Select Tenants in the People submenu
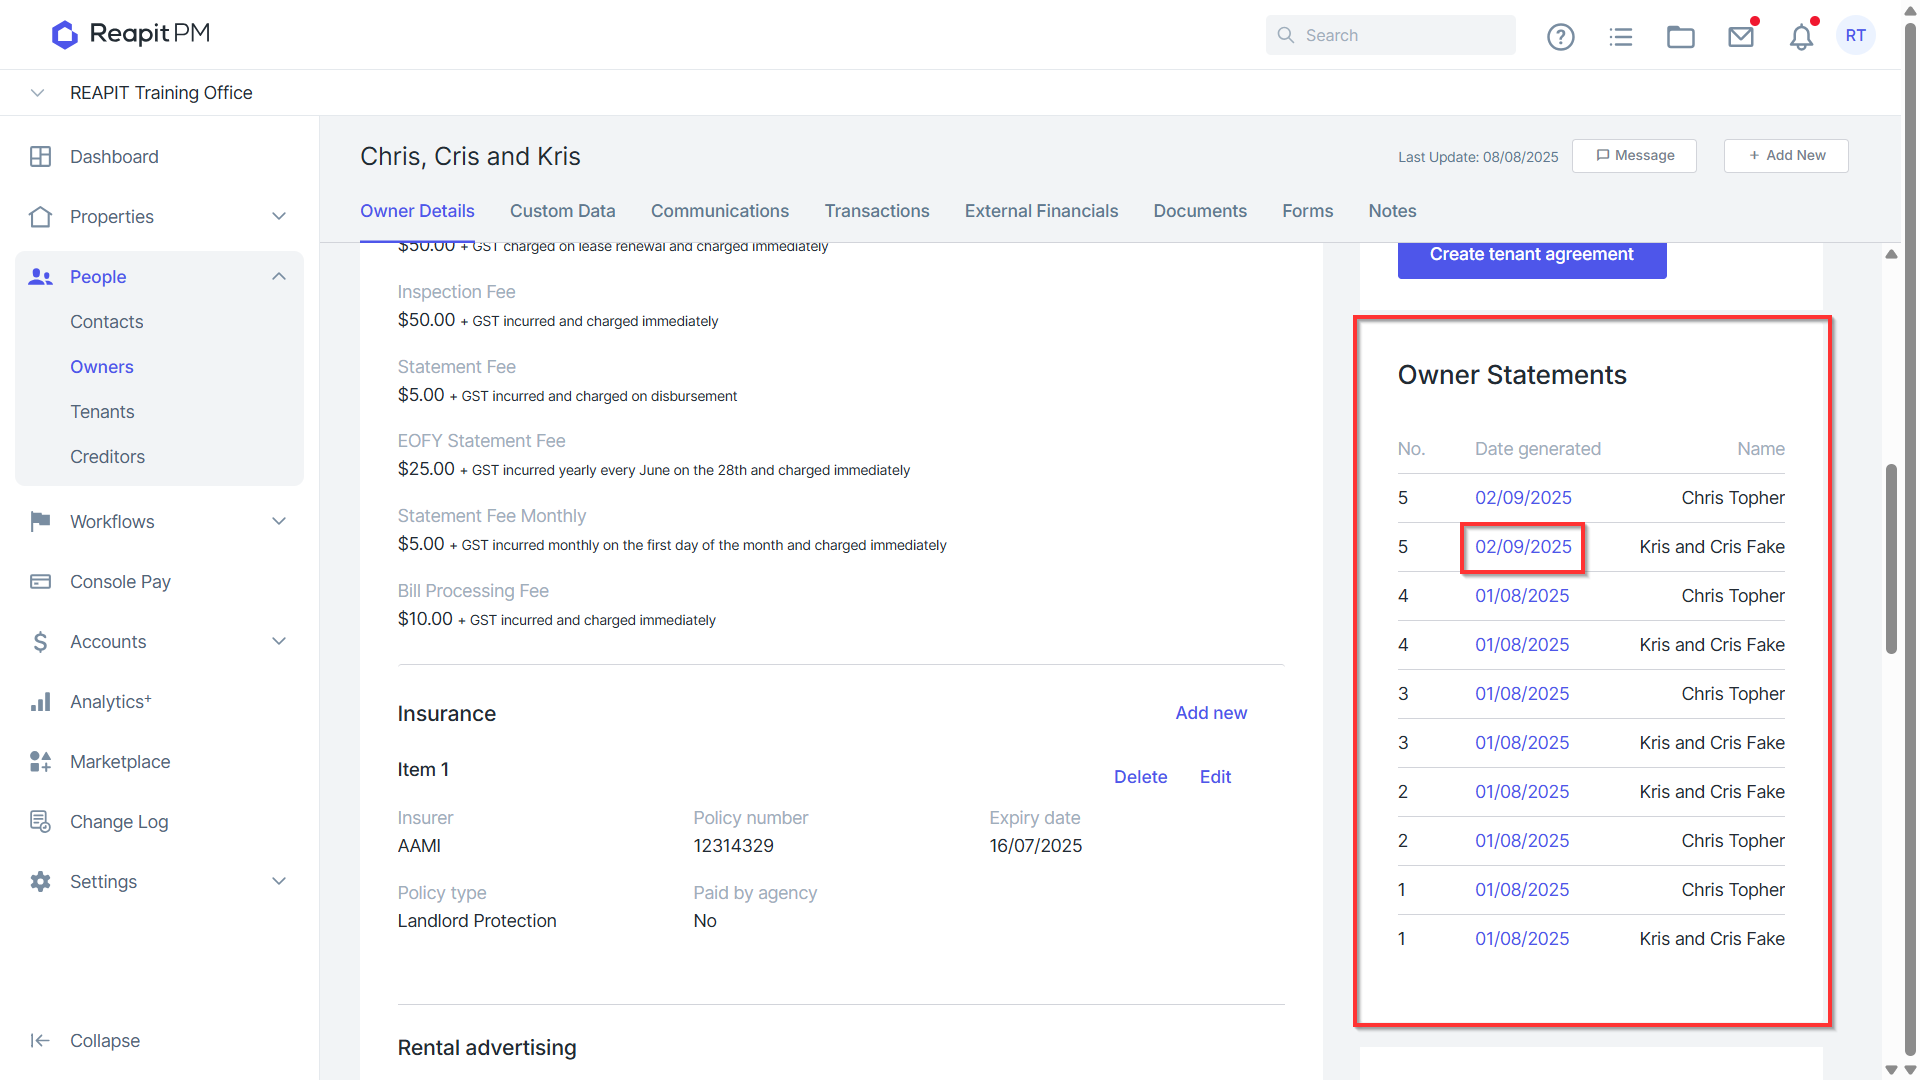Screen dimensions: 1920x1080 102,412
